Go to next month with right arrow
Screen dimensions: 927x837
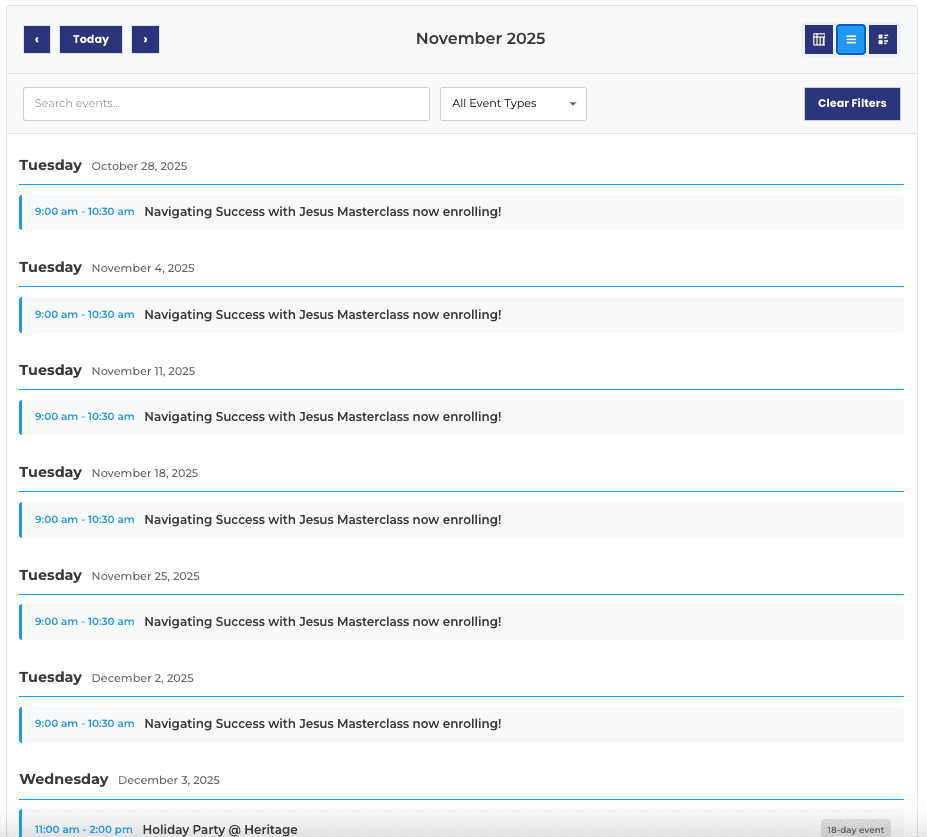pos(145,39)
